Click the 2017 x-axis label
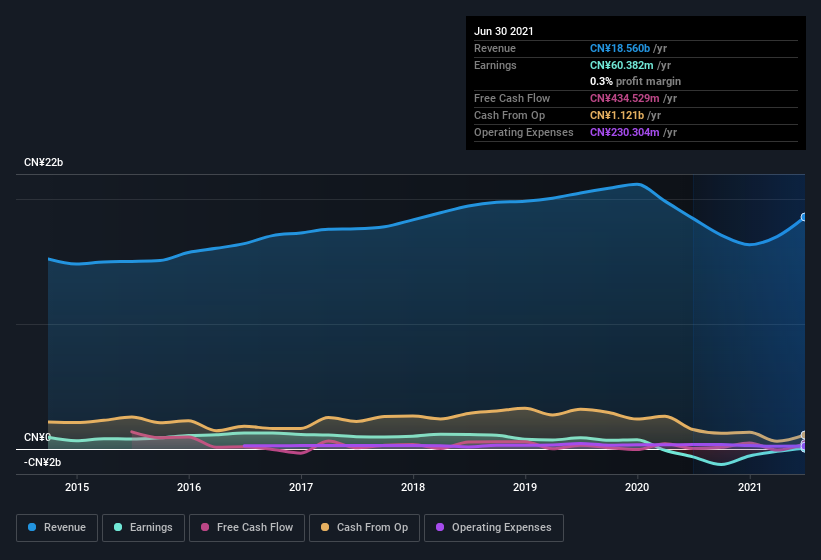 coord(301,487)
